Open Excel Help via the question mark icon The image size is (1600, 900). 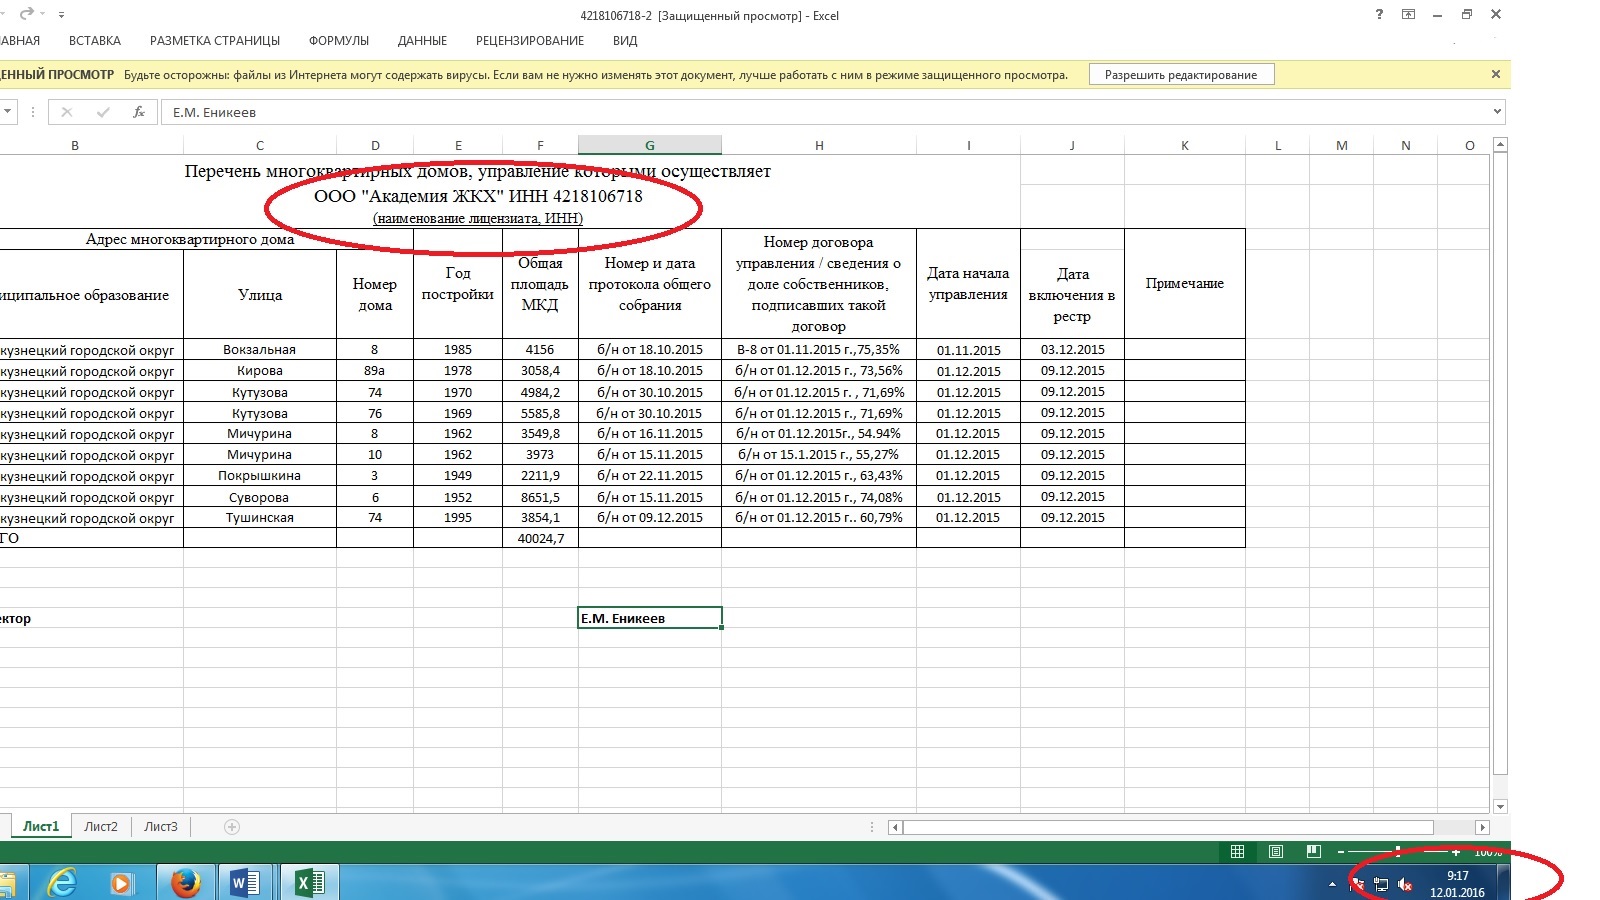(x=1379, y=15)
